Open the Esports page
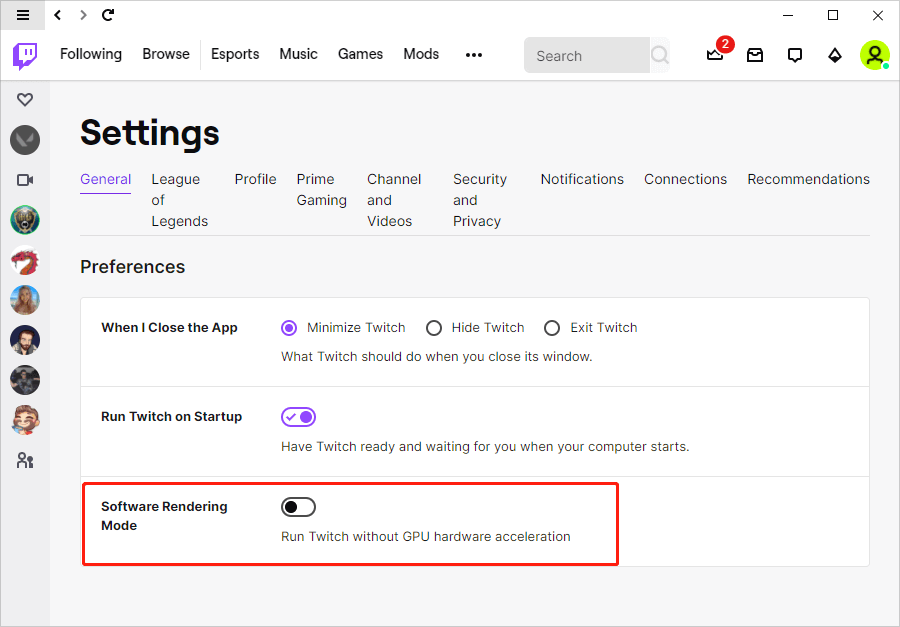The height and width of the screenshot is (627, 900). point(235,55)
